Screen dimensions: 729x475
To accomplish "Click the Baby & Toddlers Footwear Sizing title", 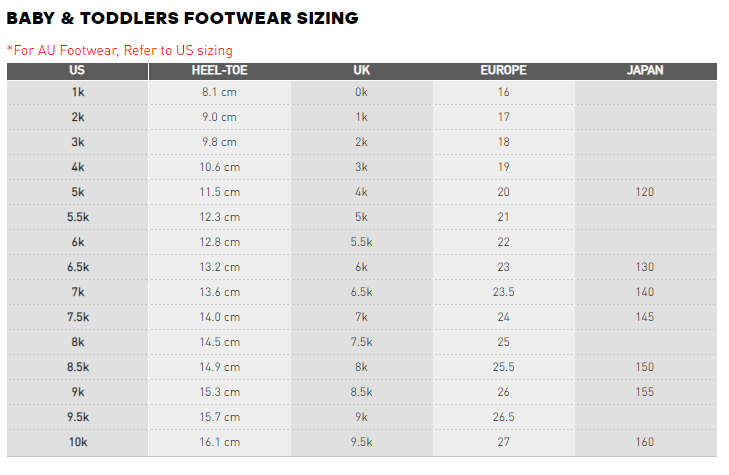I will point(182,18).
